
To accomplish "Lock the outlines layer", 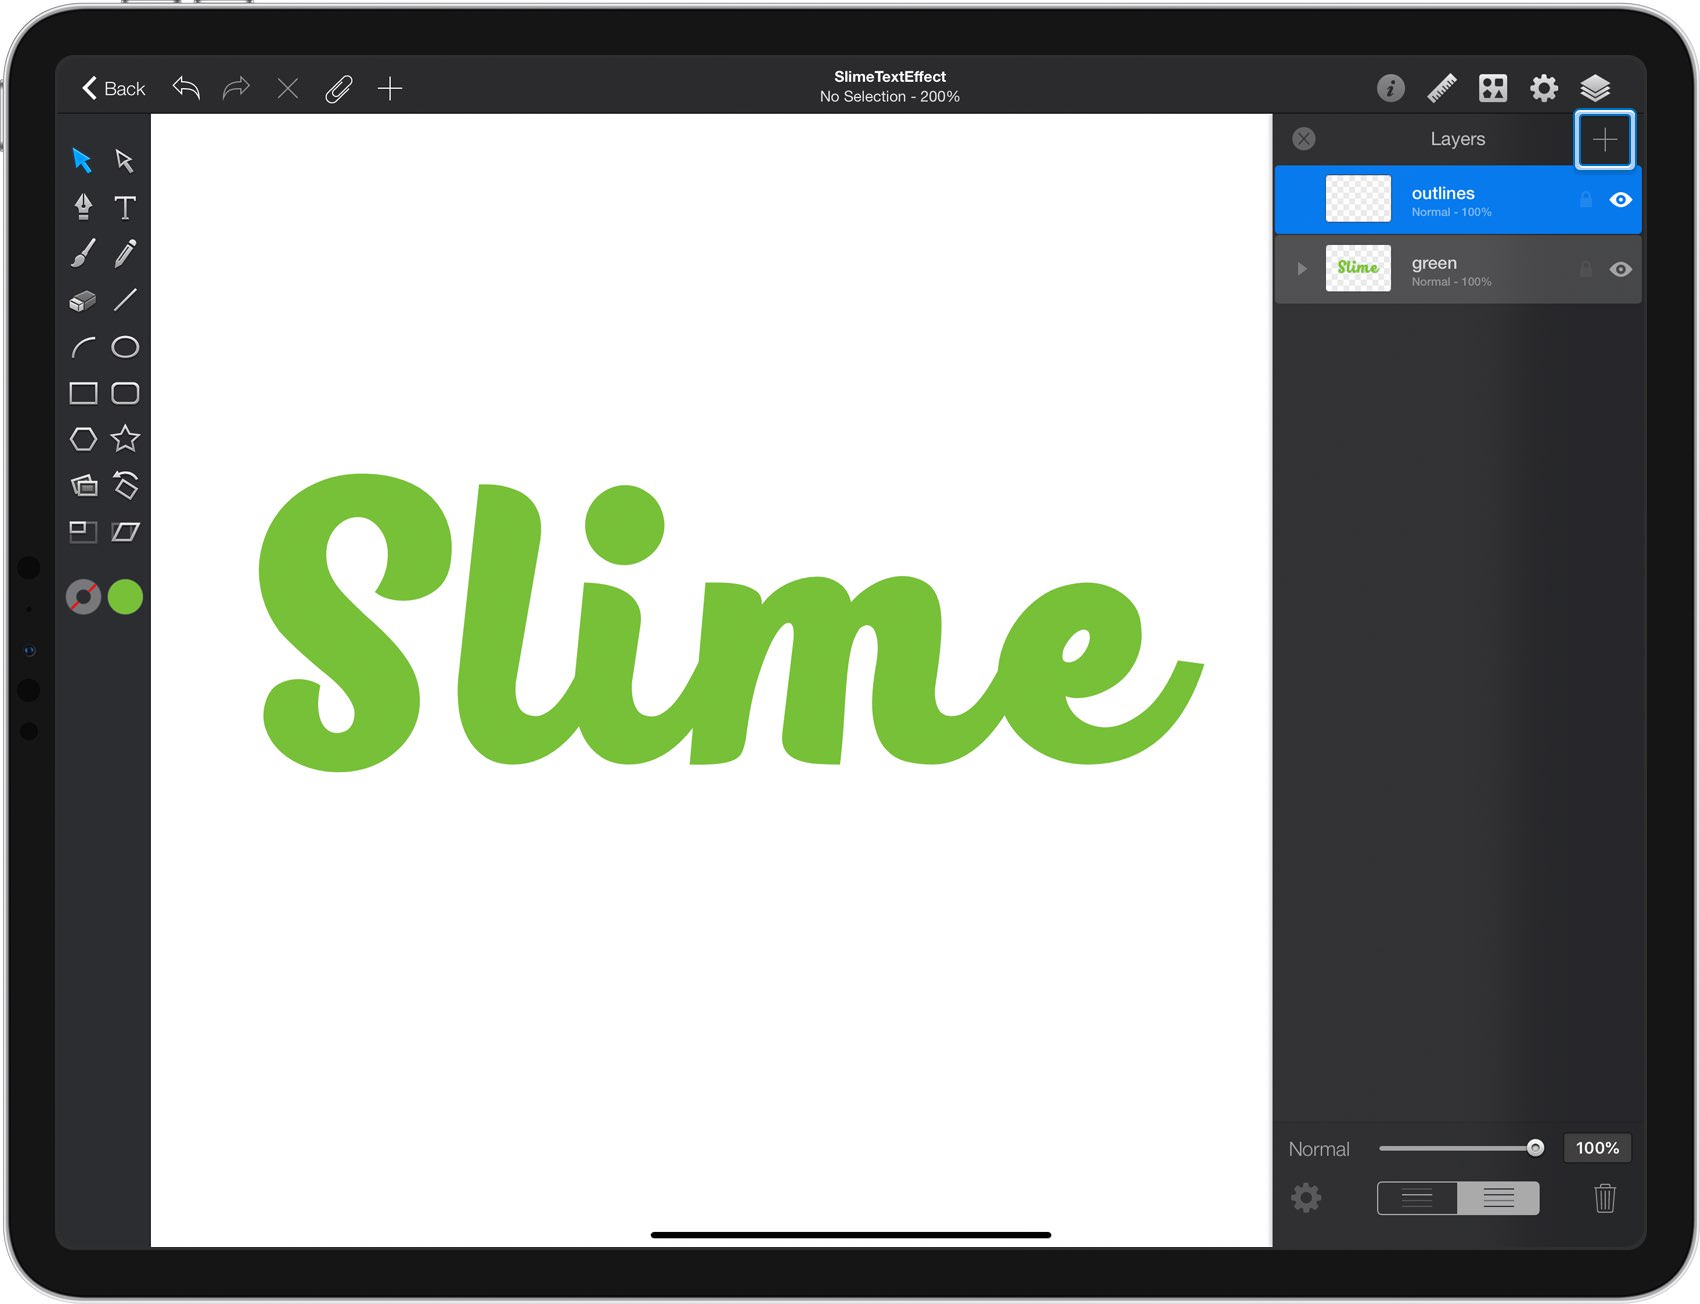I will 1585,200.
